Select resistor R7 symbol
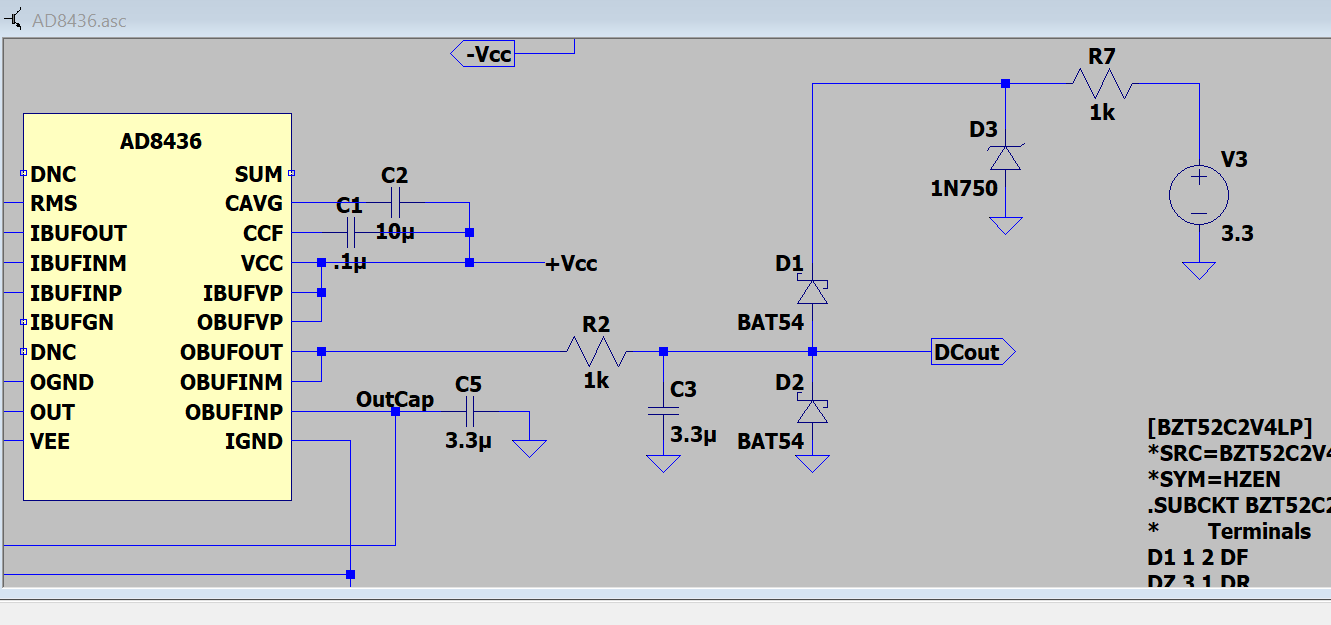 click(x=1101, y=84)
